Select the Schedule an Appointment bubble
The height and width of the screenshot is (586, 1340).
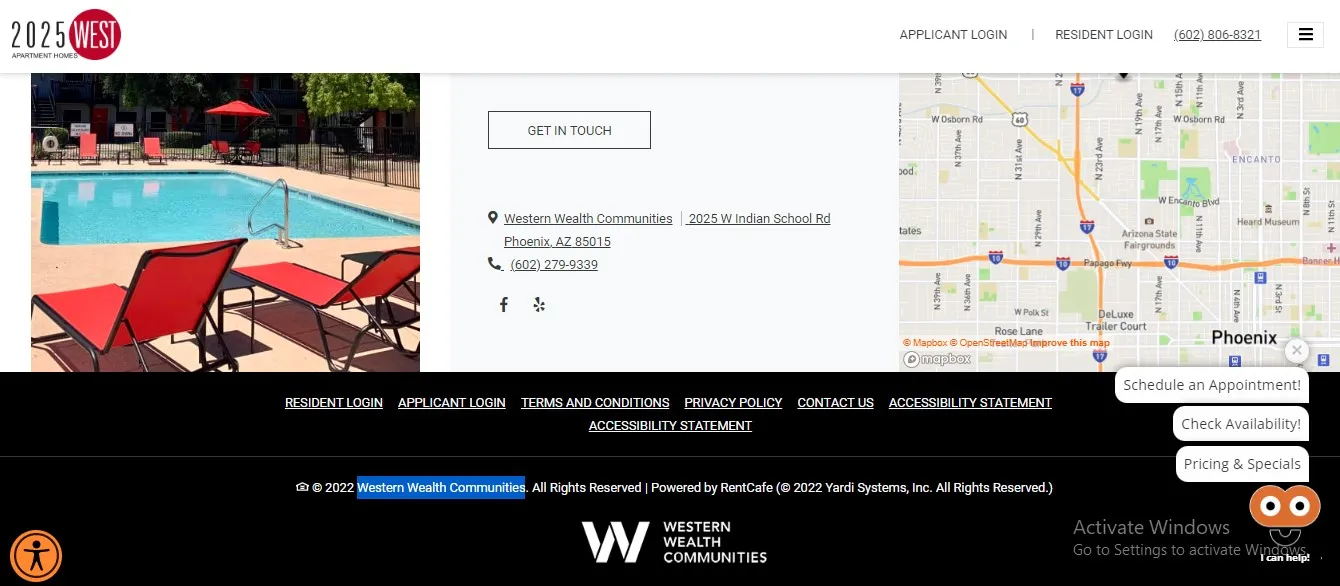1212,385
